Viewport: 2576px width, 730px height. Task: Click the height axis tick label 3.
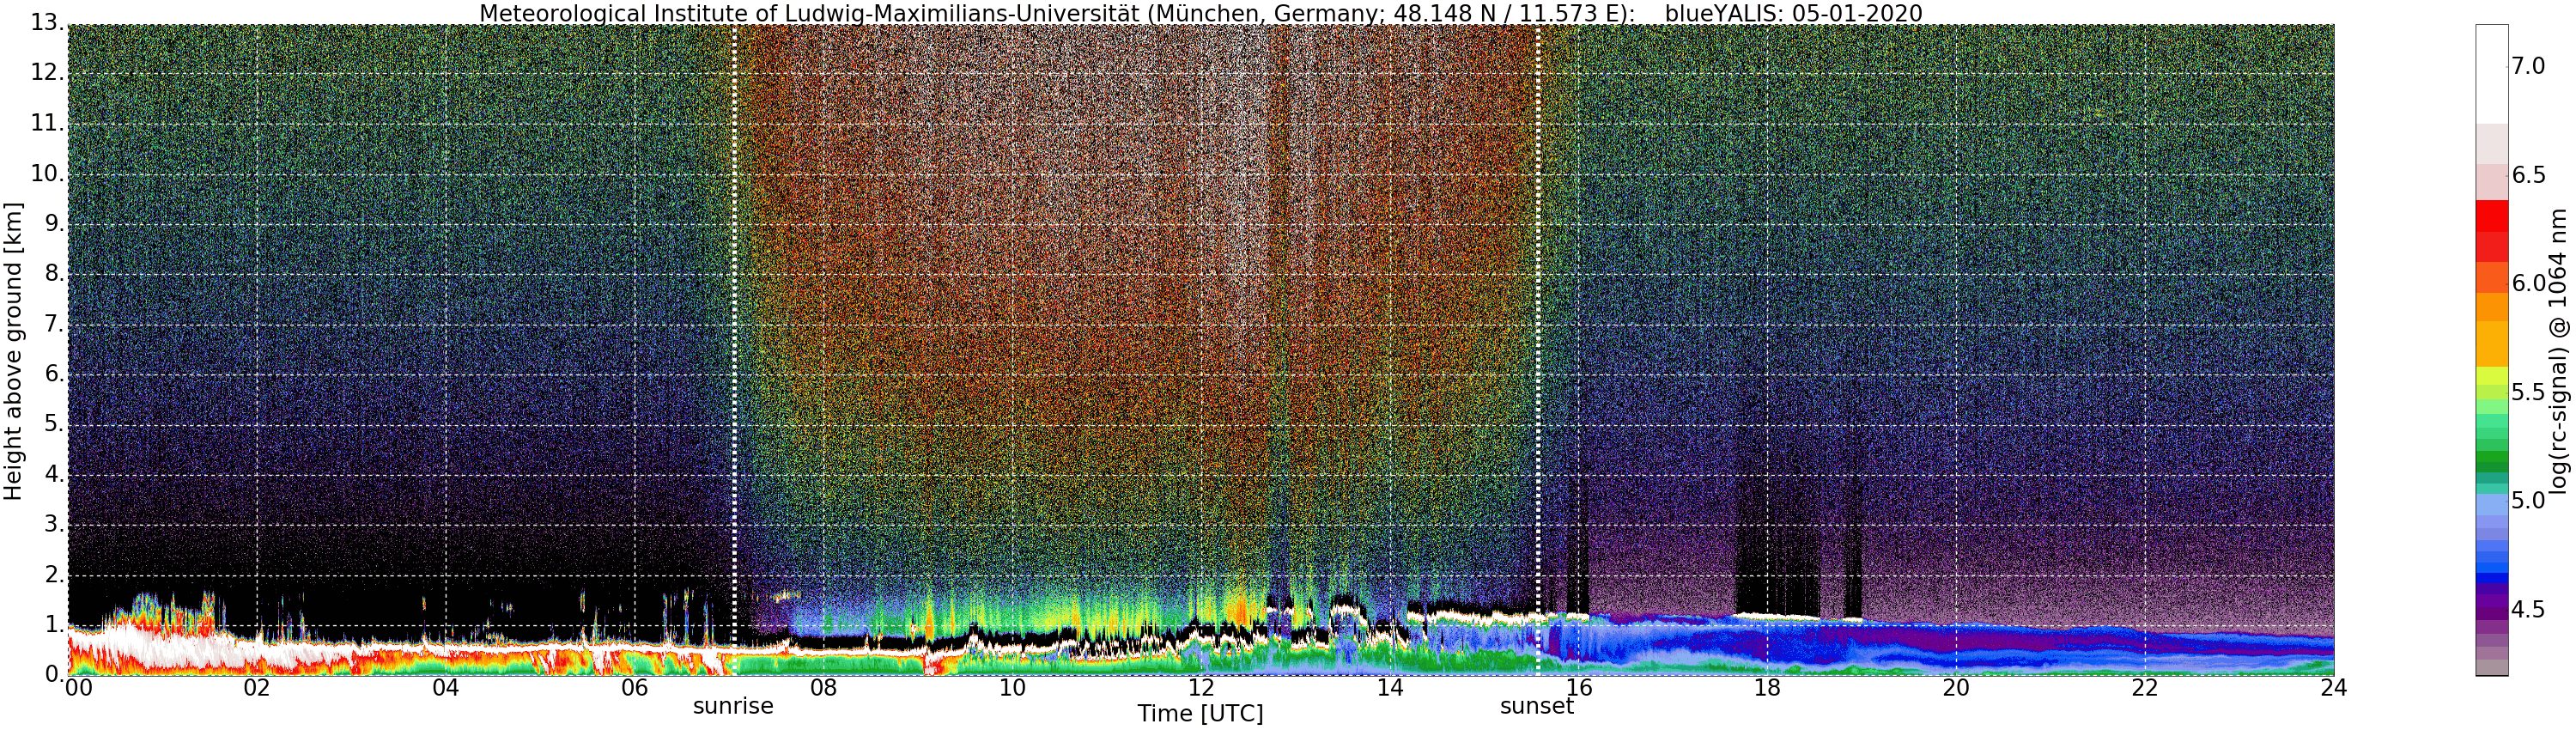(54, 524)
